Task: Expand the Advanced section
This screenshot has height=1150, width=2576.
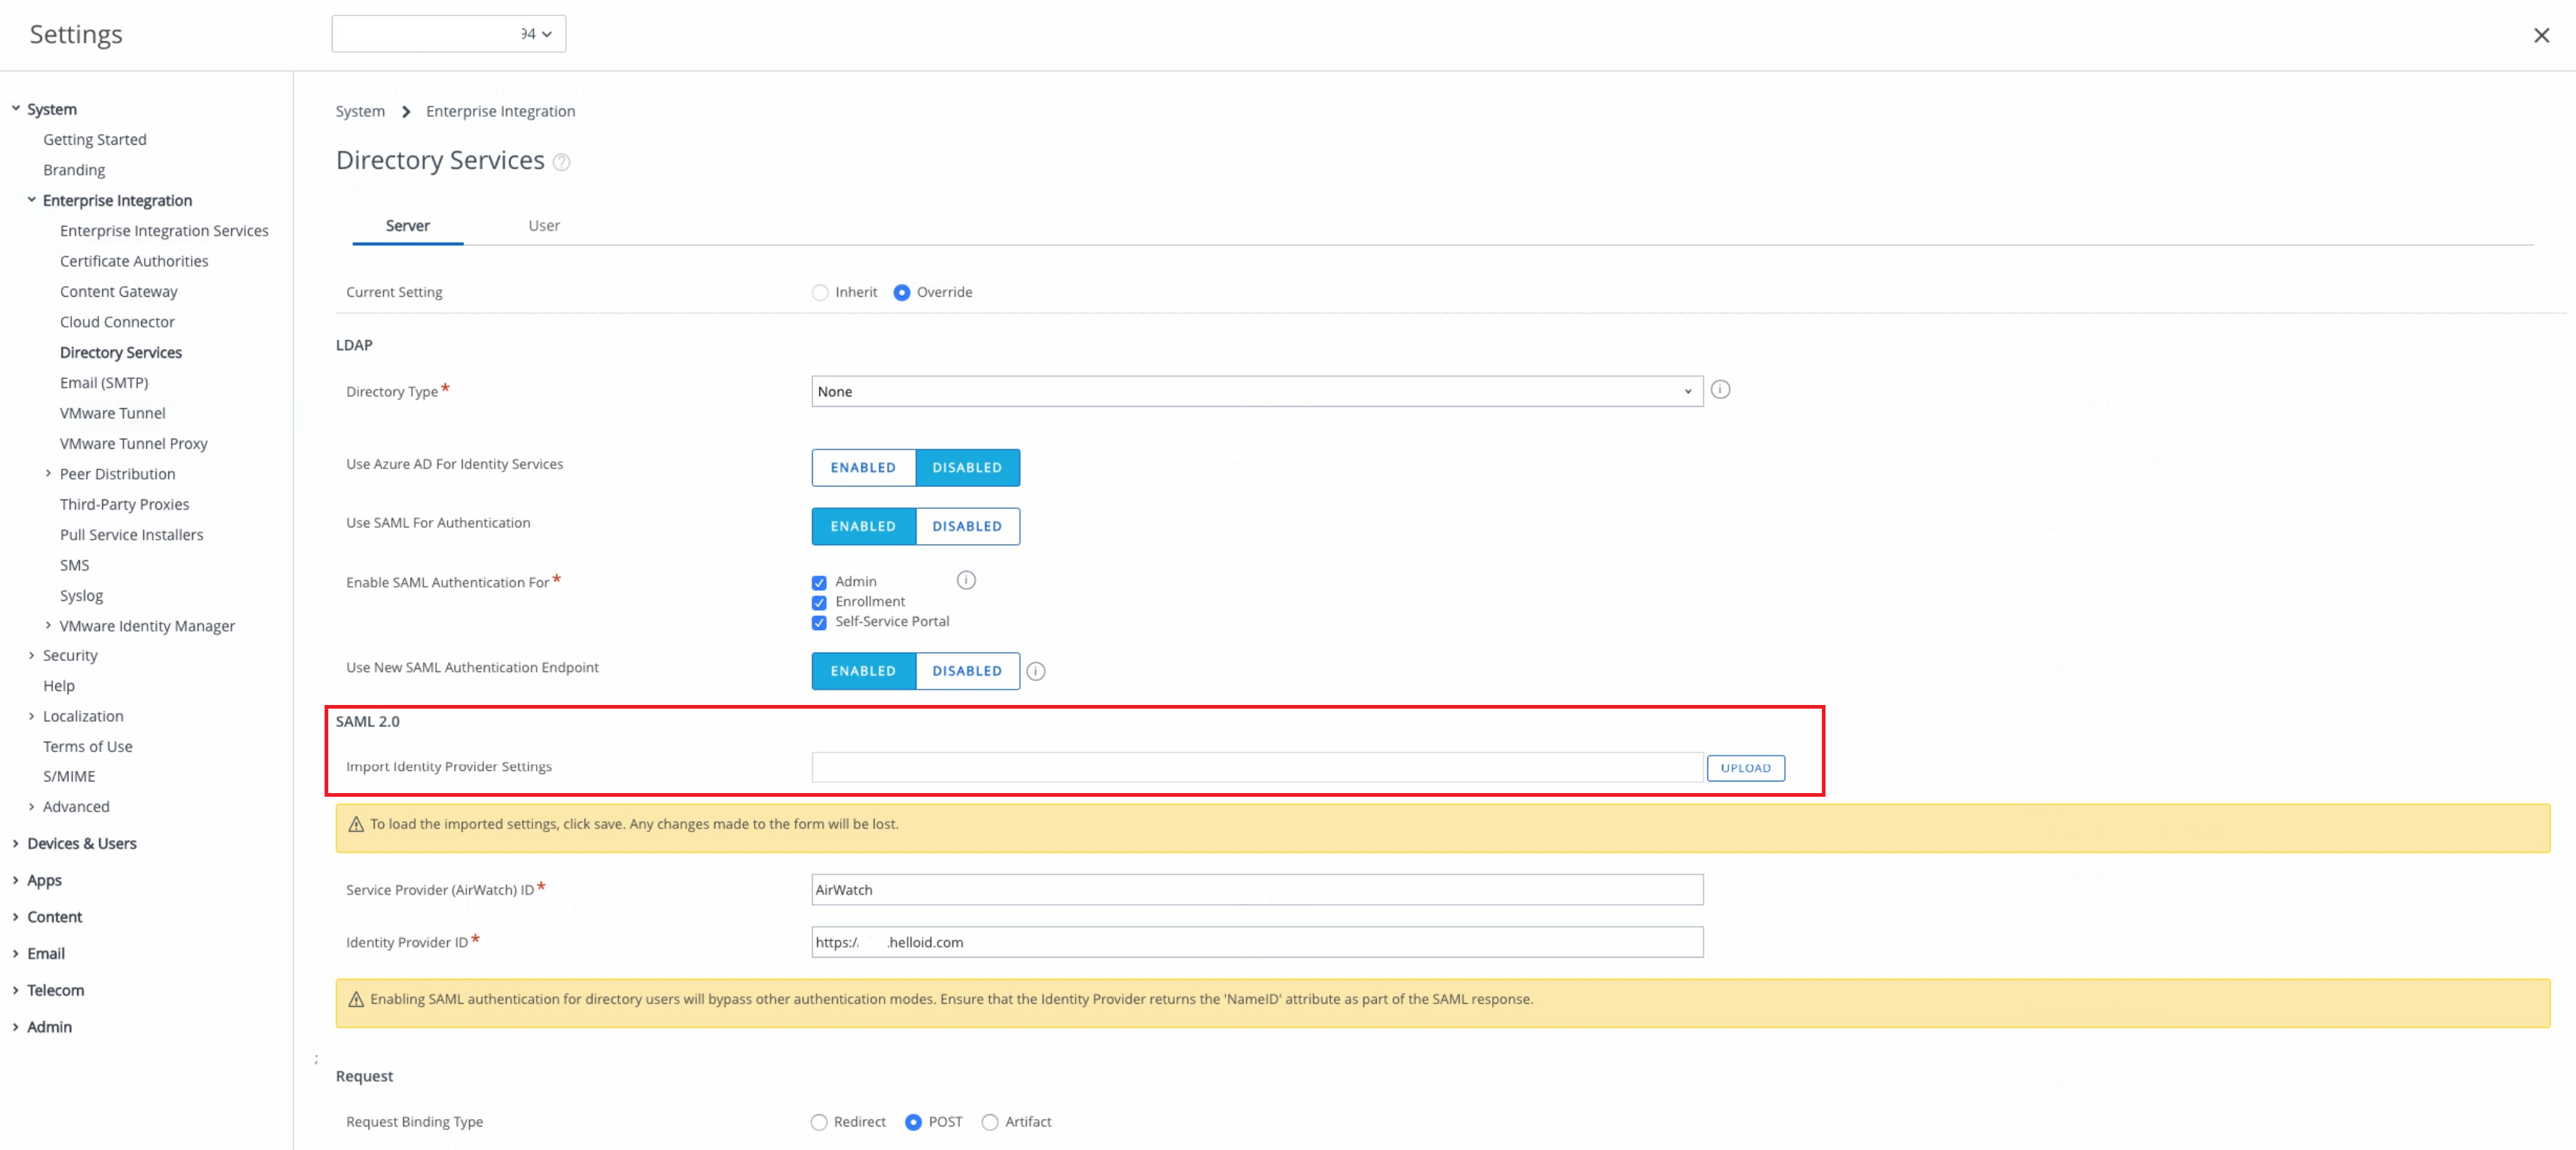Action: click(x=32, y=807)
